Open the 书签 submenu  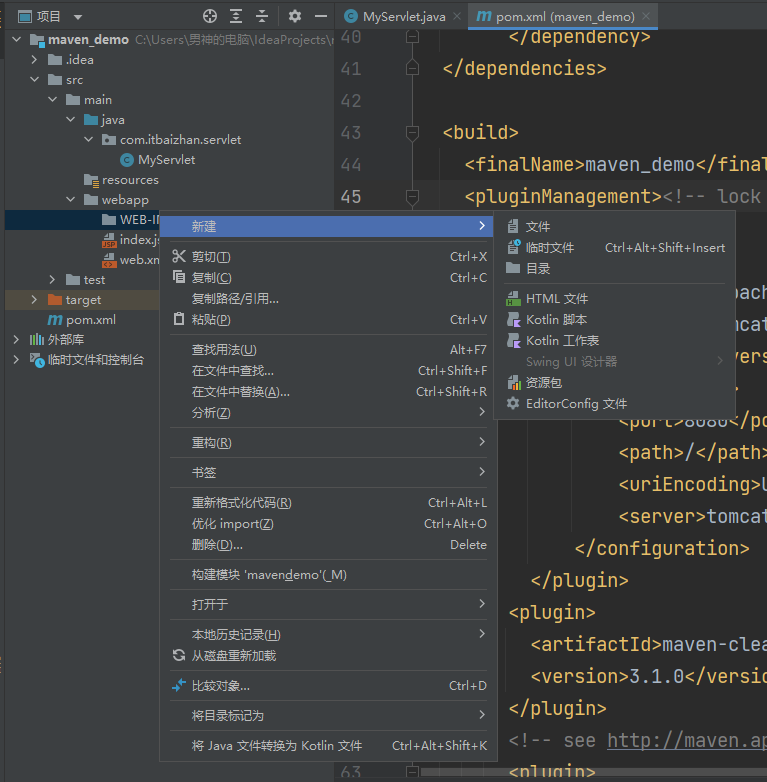(328, 472)
